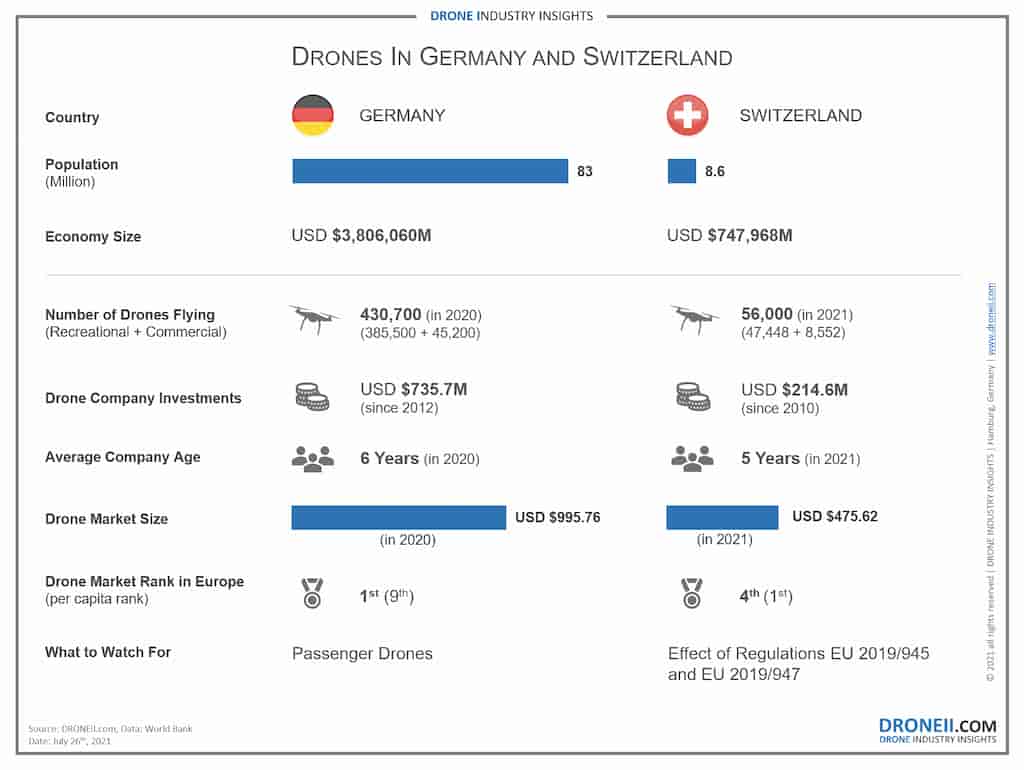The width and height of the screenshot is (1024, 770).
Task: Click the title "Drones in Germany and Switzerland"
Action: (512, 57)
